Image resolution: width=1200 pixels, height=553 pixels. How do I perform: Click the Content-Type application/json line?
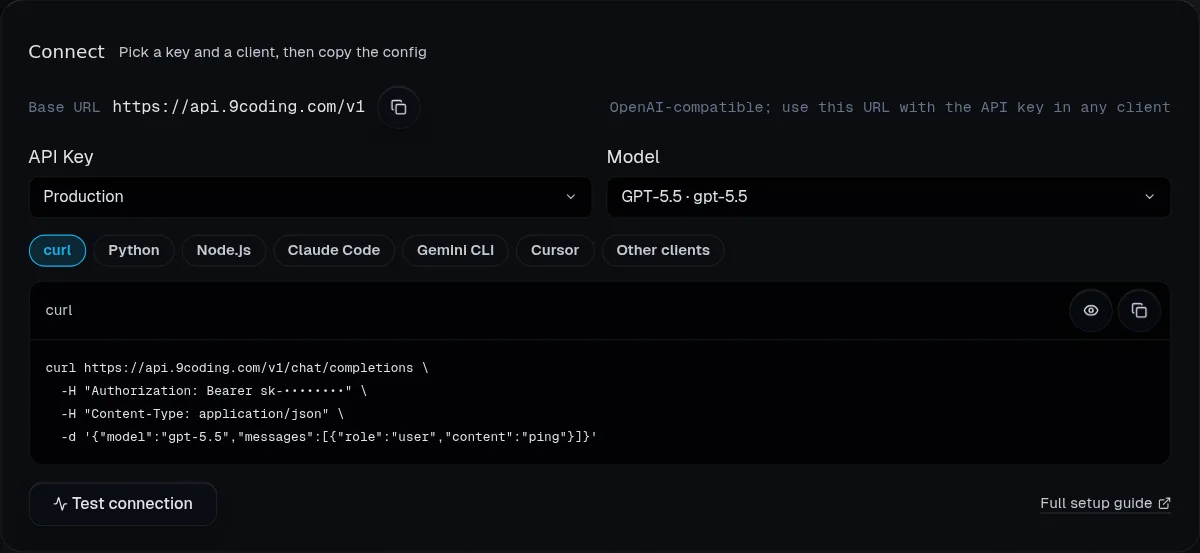(203, 414)
